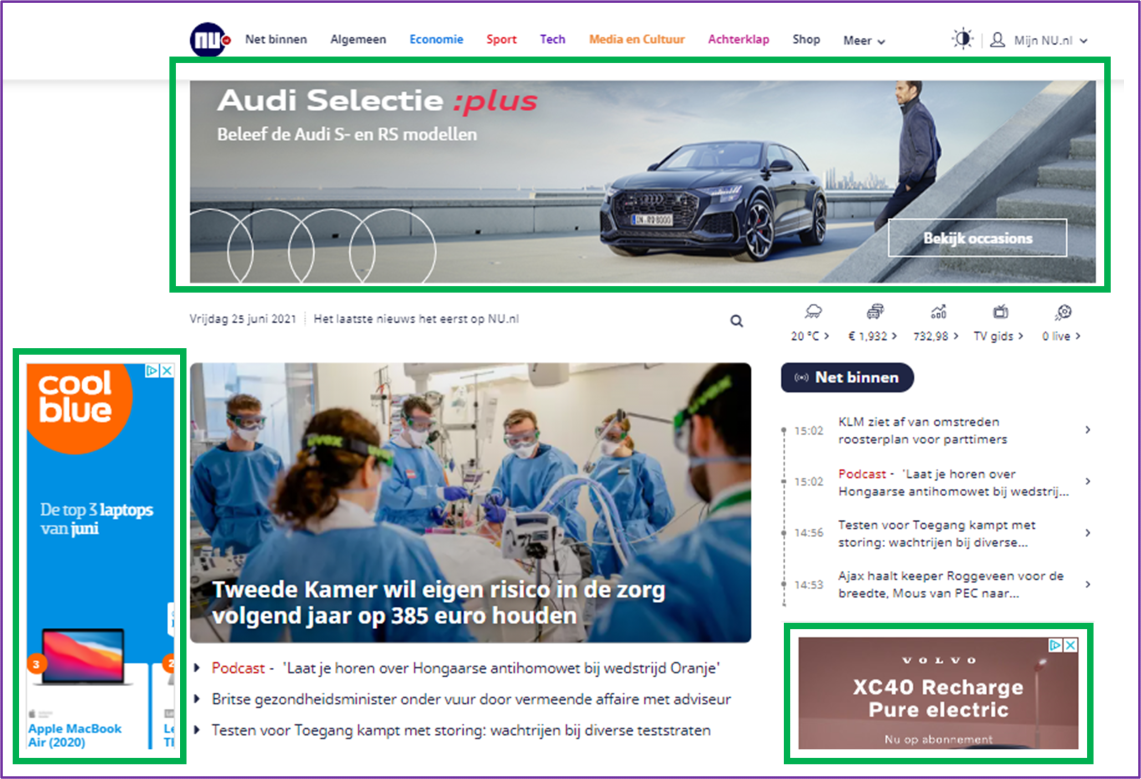Open the Mijn NU.nl account dropdown
This screenshot has height=779, width=1141.
pos(1039,40)
